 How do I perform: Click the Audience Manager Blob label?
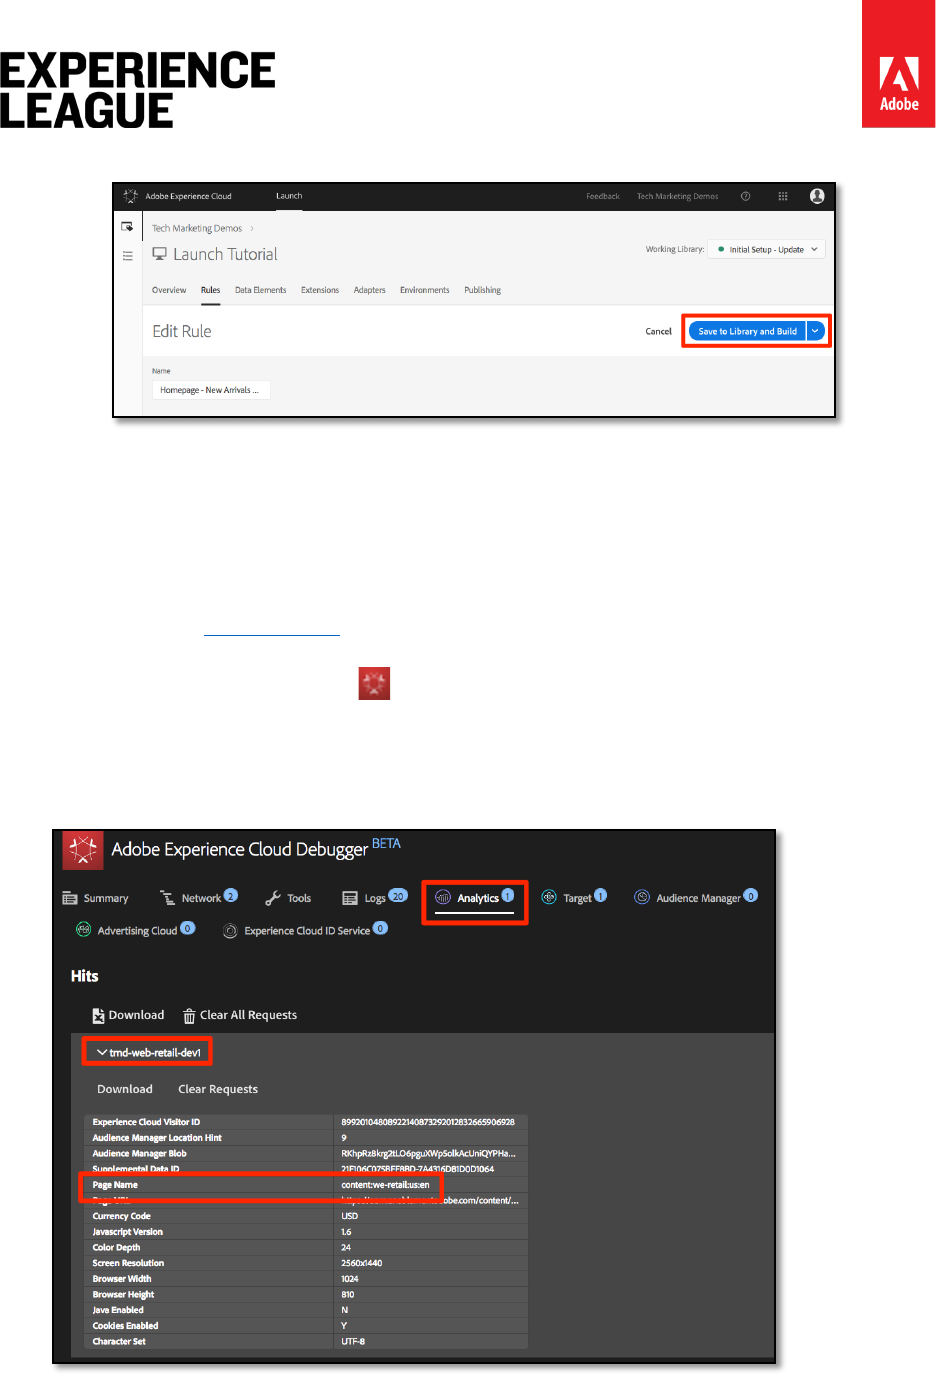[x=139, y=1154]
